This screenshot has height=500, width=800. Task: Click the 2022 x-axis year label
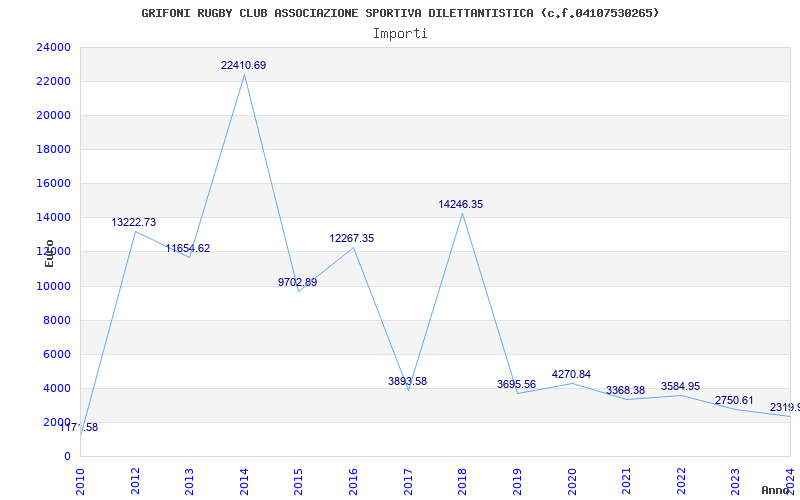click(x=681, y=481)
